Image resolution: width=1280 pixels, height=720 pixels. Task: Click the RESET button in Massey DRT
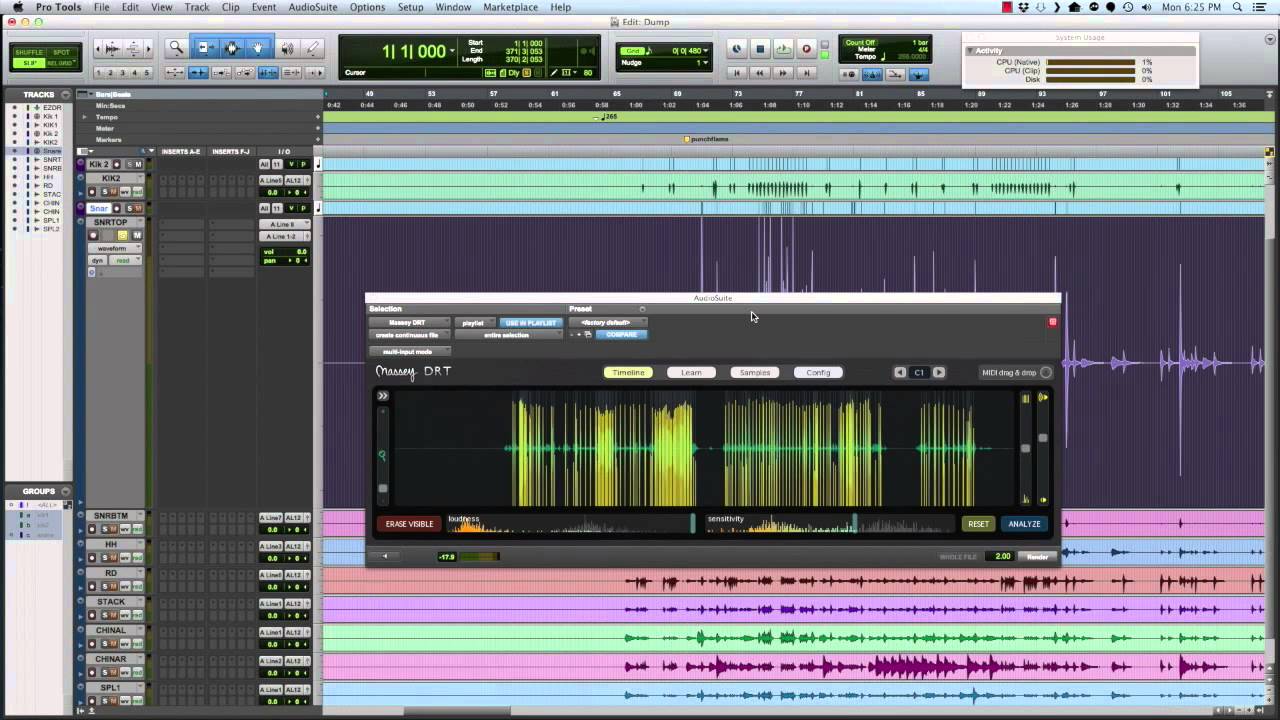pyautogui.click(x=978, y=524)
